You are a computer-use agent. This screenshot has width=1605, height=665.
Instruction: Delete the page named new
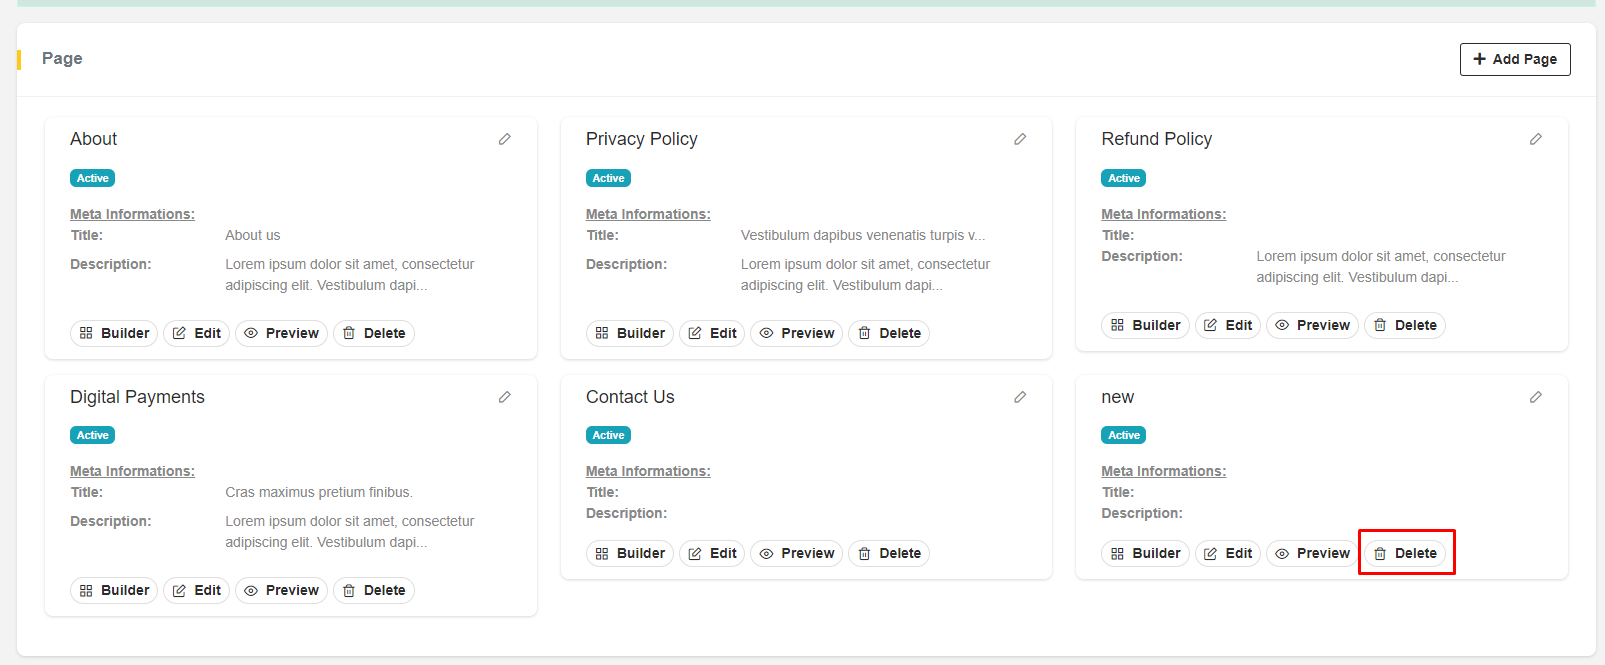[1405, 553]
